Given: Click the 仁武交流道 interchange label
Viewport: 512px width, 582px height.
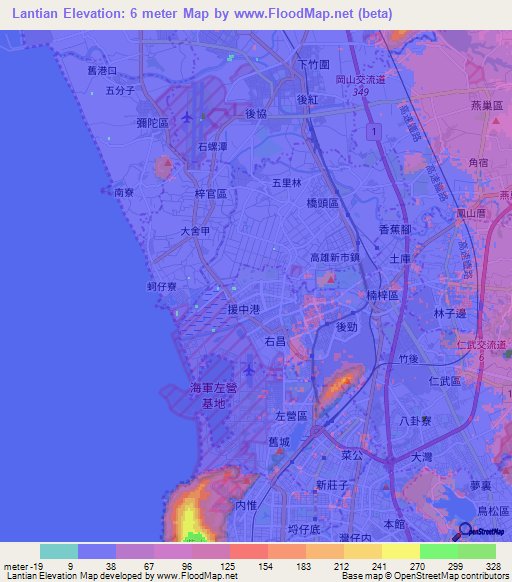Looking at the screenshot, I should pos(481,345).
